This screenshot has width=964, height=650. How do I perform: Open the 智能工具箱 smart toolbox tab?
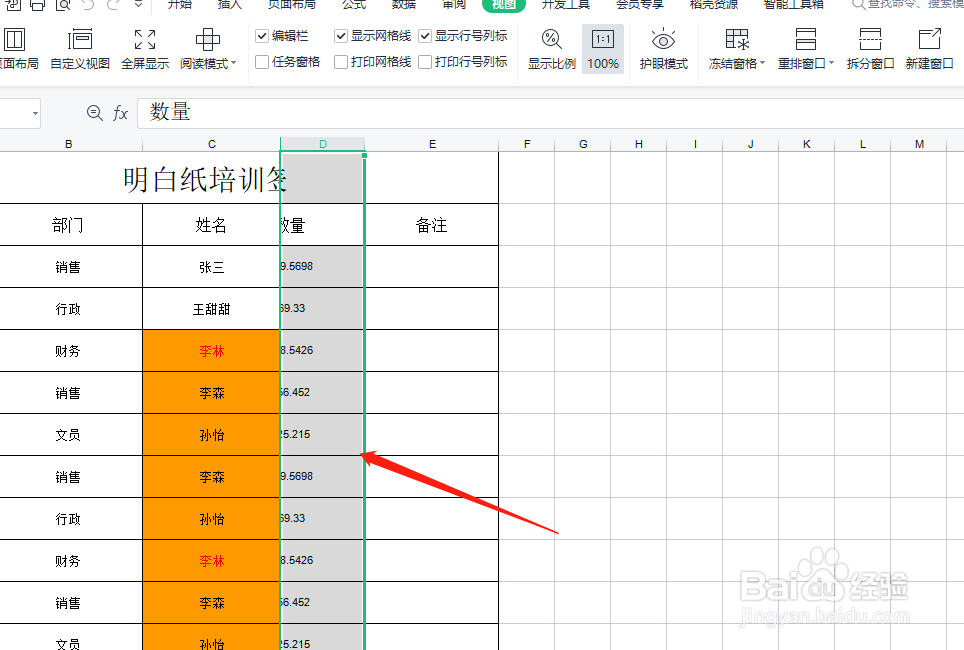coord(793,5)
